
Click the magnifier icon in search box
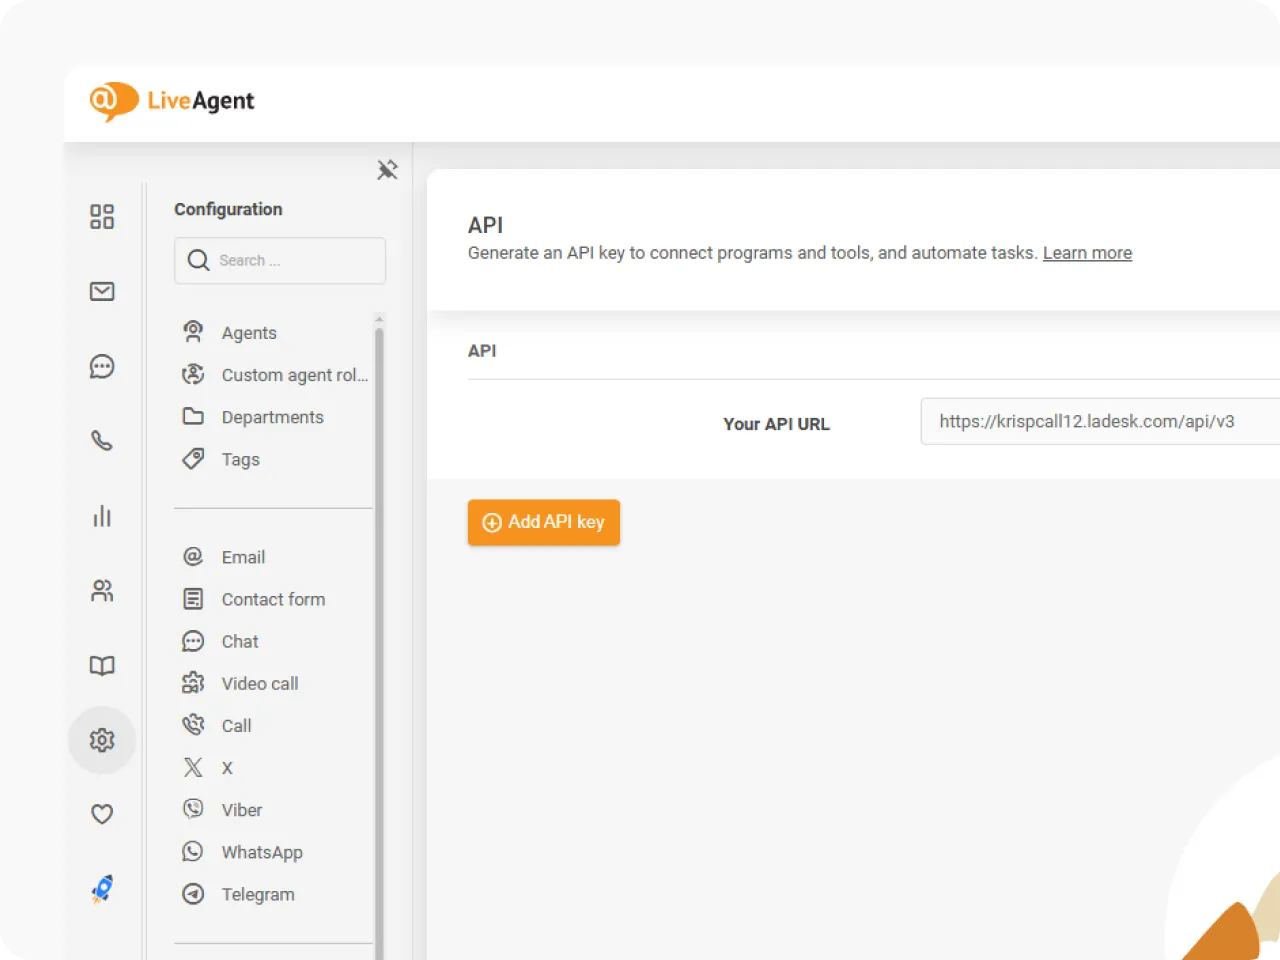click(198, 260)
